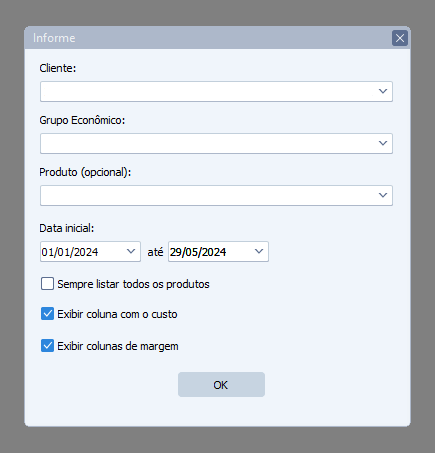The width and height of the screenshot is (435, 453).
Task: Click inside the Cliente text field
Action: 207,91
